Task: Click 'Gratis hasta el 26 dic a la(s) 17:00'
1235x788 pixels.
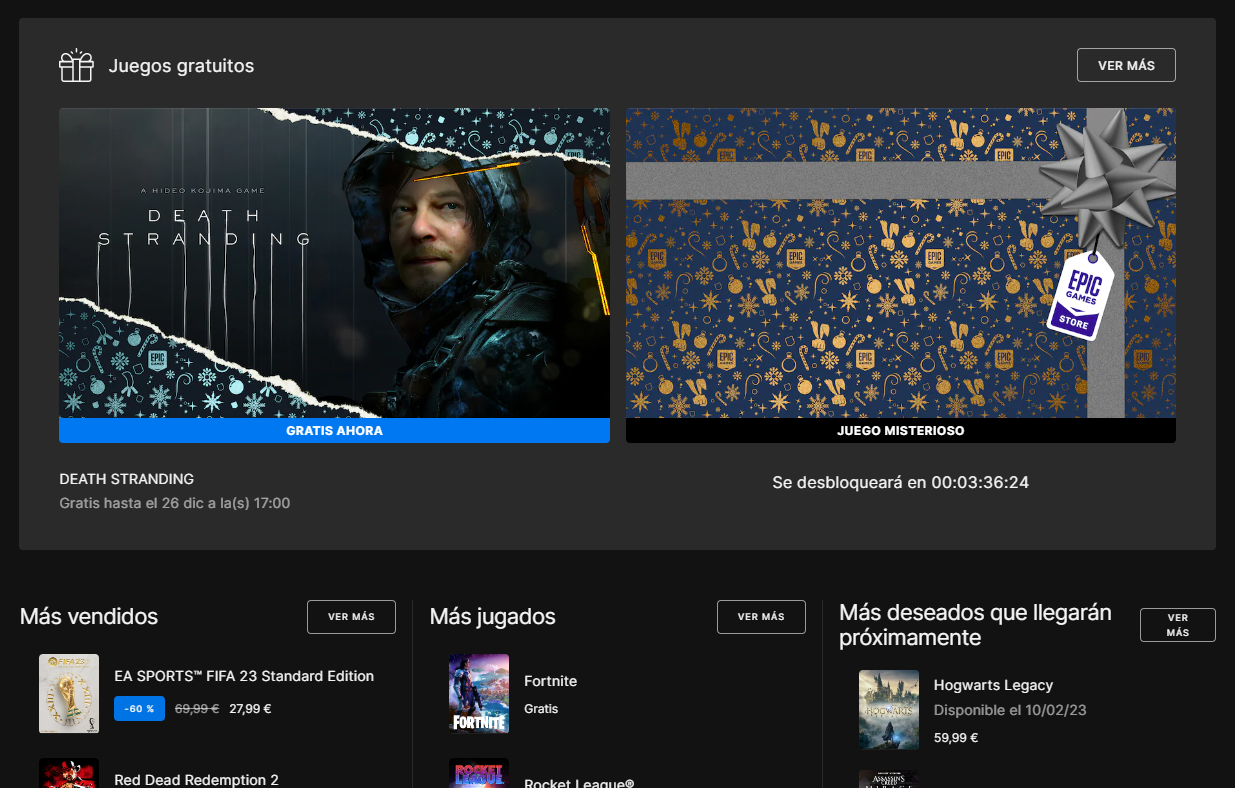Action: click(175, 503)
